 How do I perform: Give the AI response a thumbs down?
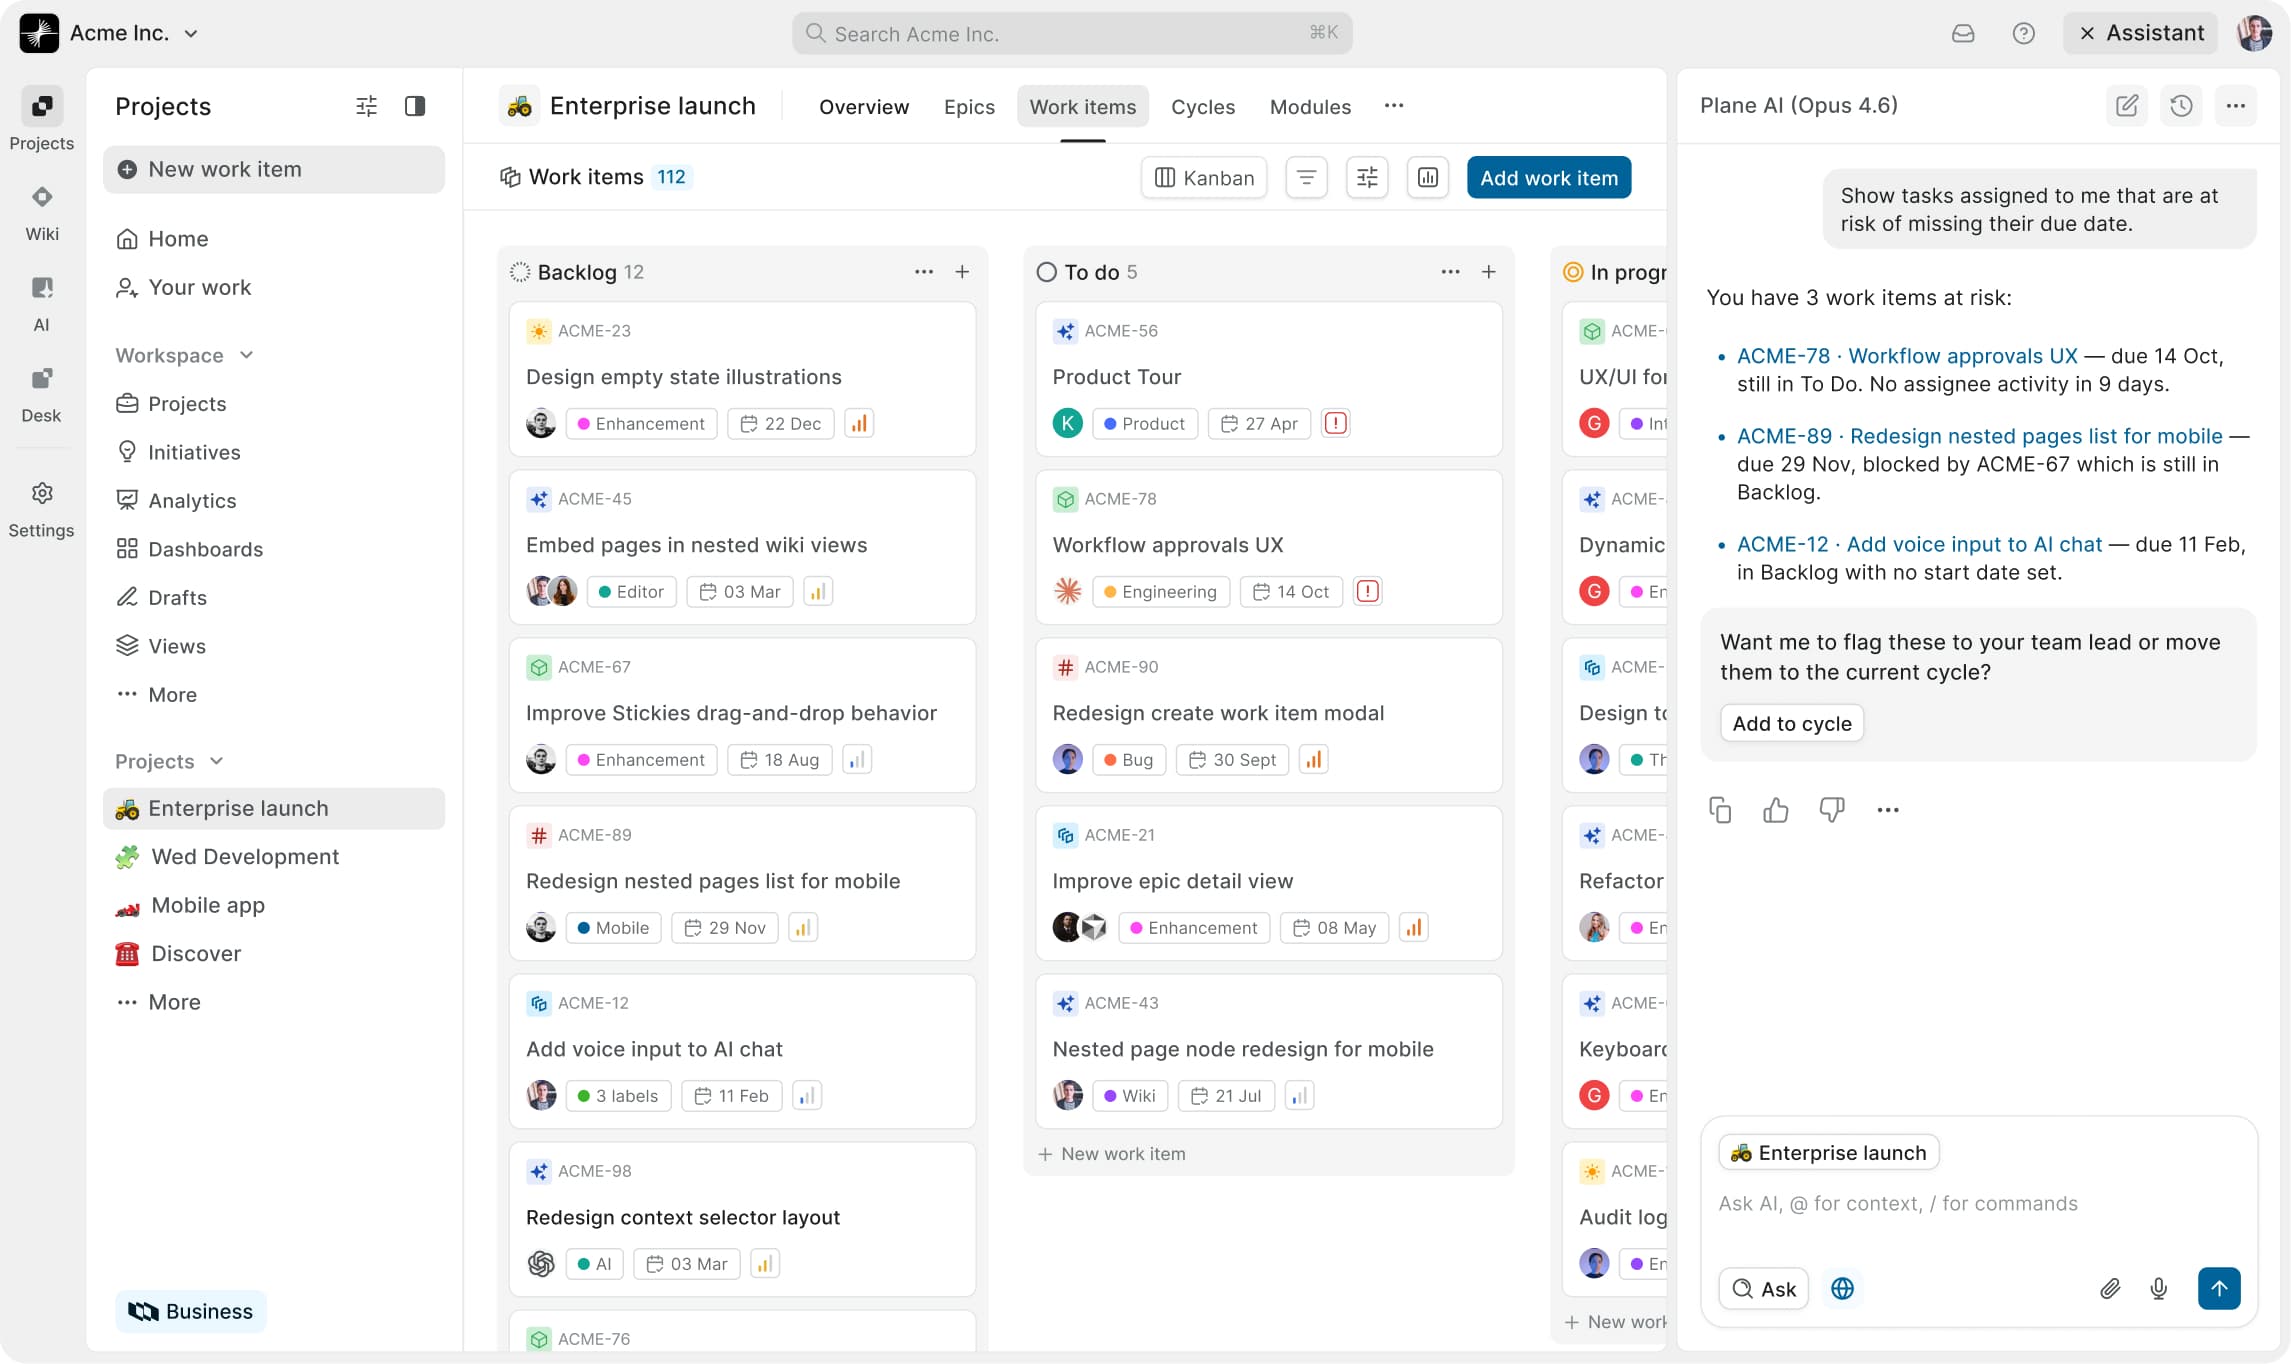[x=1832, y=810]
